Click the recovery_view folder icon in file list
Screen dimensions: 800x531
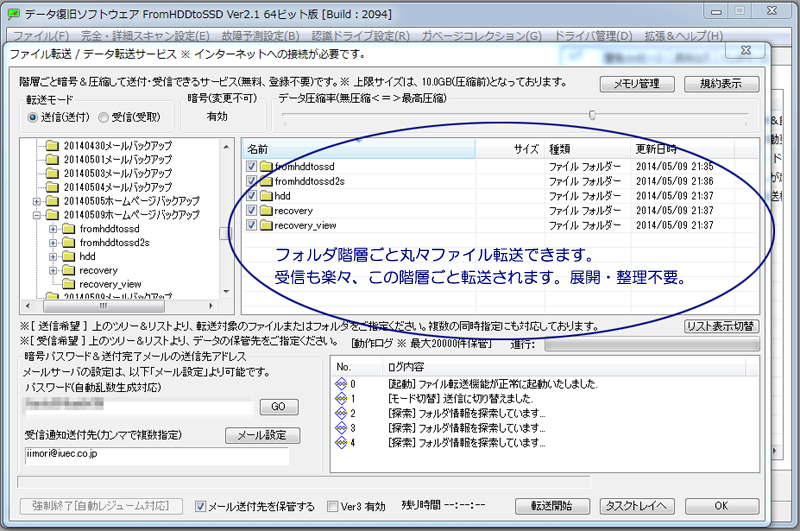pyautogui.click(x=266, y=225)
